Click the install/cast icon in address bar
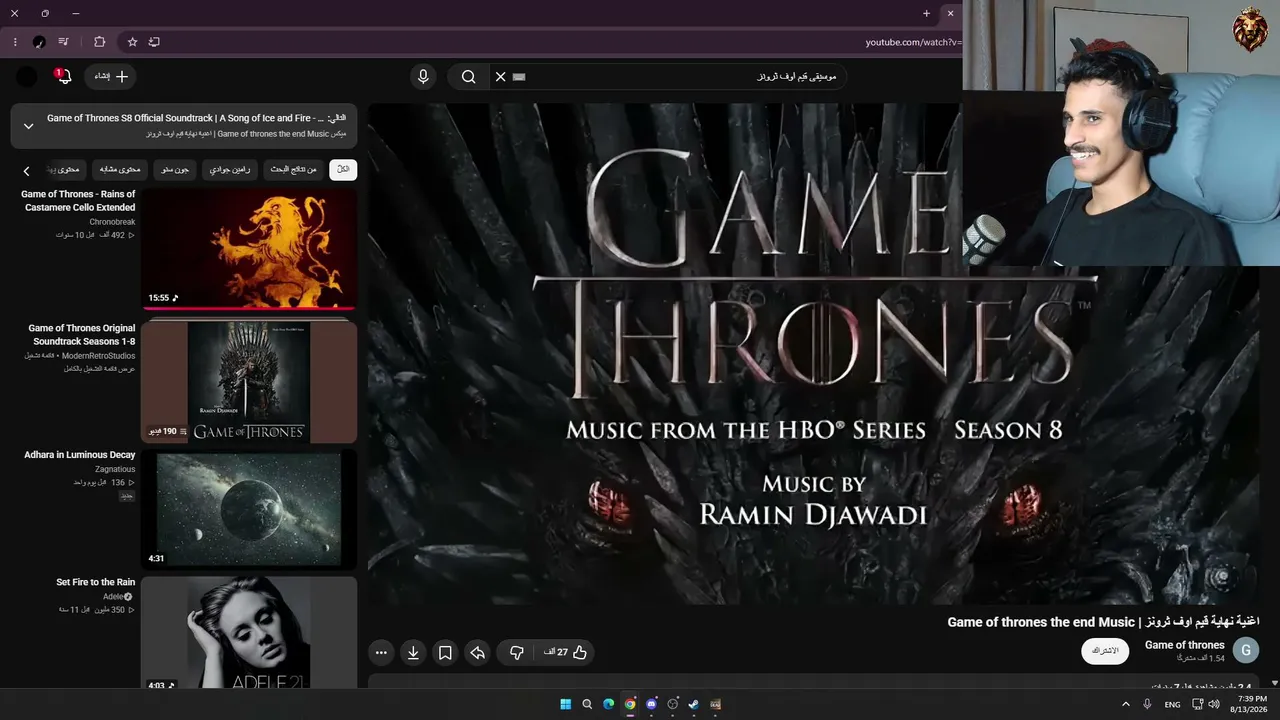 point(154,42)
